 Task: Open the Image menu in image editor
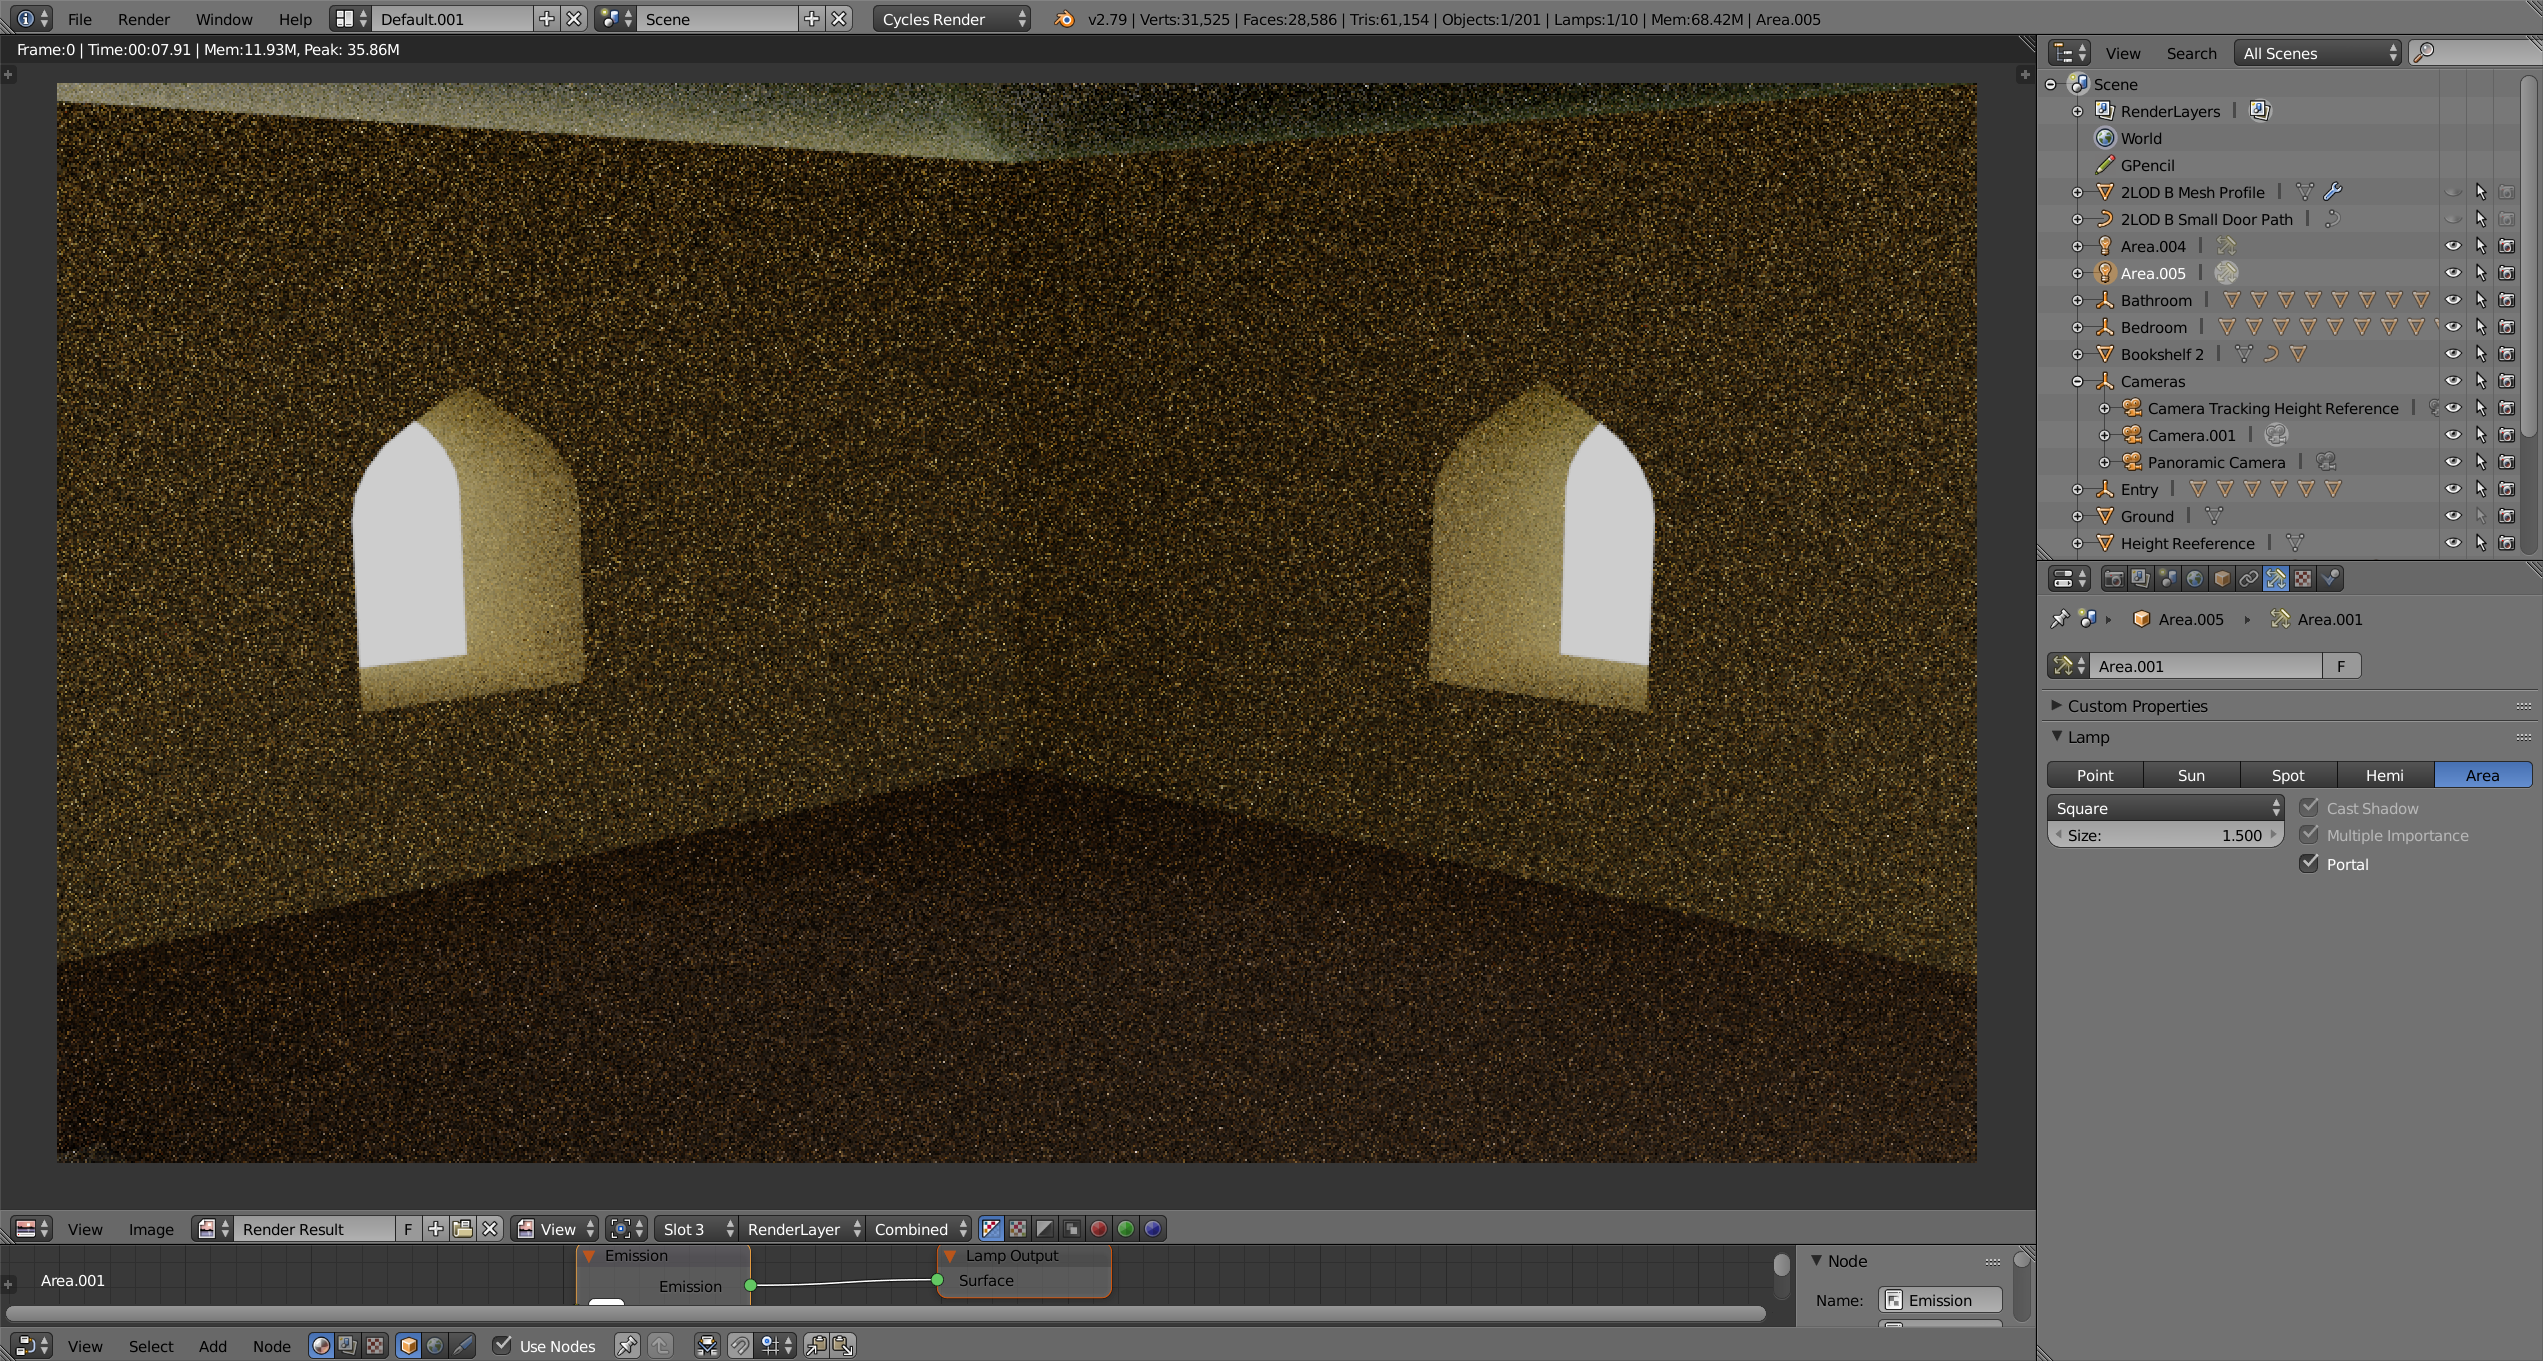coord(151,1229)
